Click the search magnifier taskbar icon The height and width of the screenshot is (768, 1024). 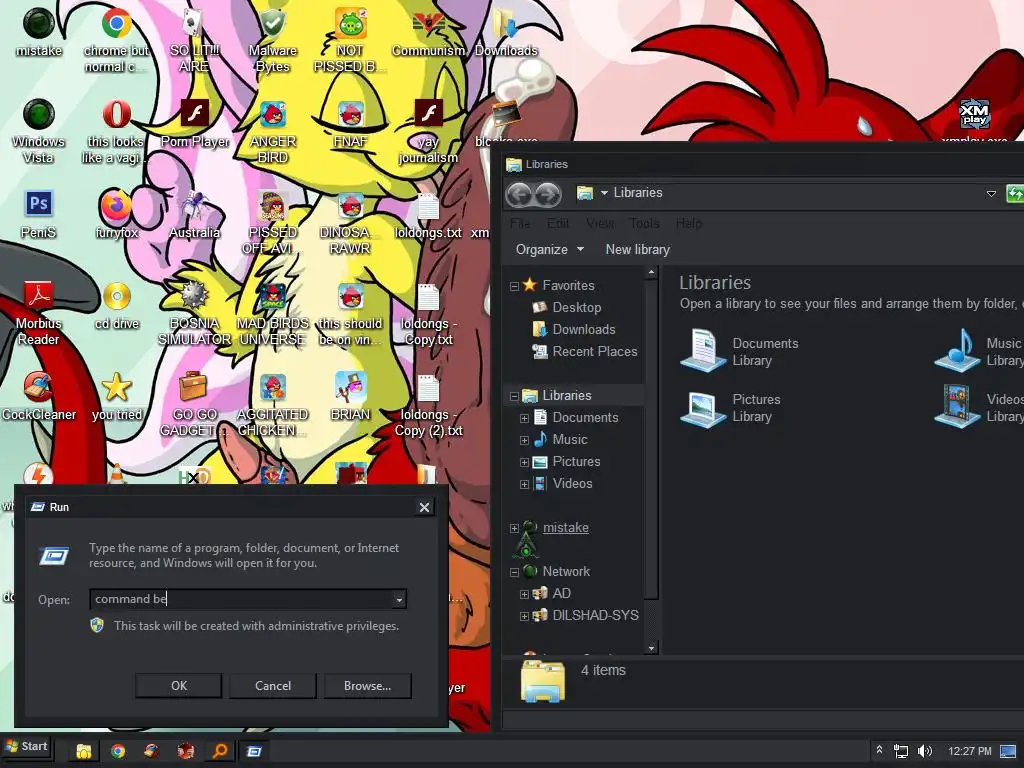click(x=220, y=752)
